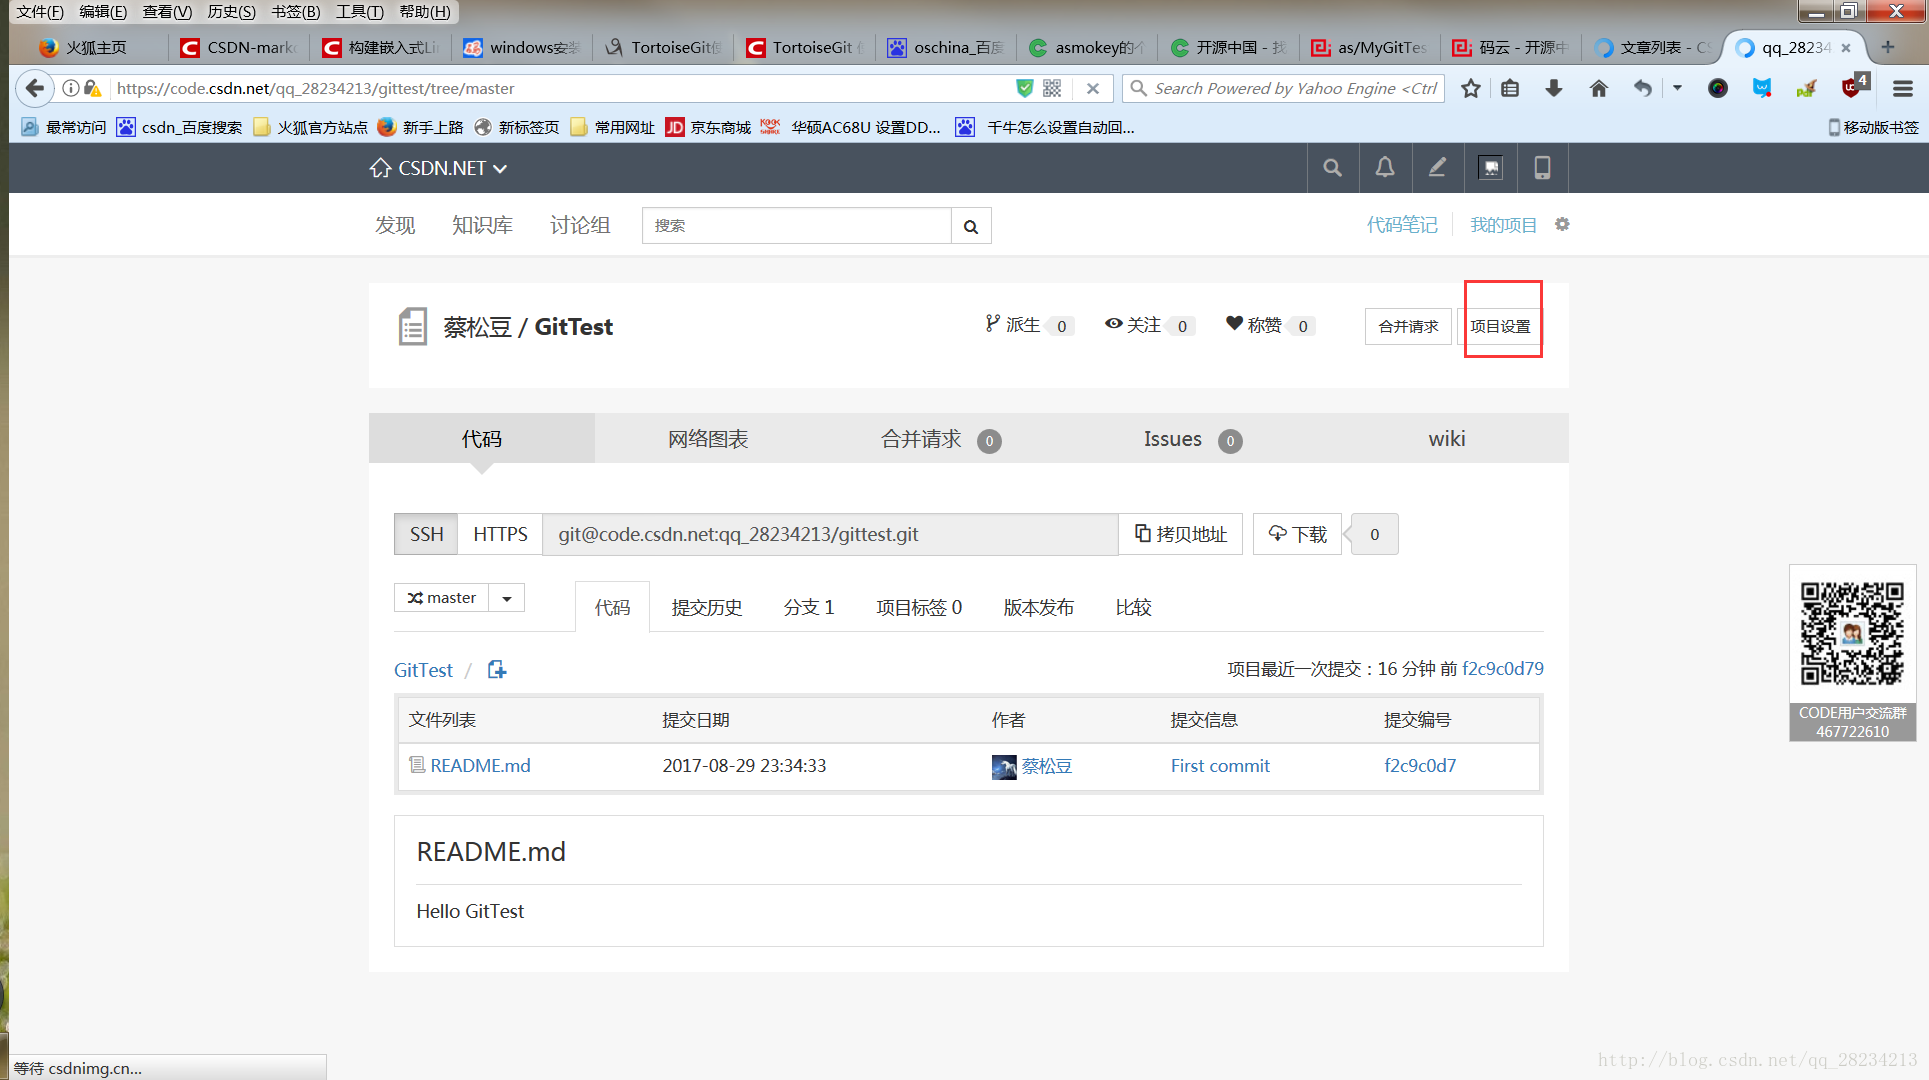Click the 项目设置 button
This screenshot has height=1080, width=1929.
pos(1500,326)
